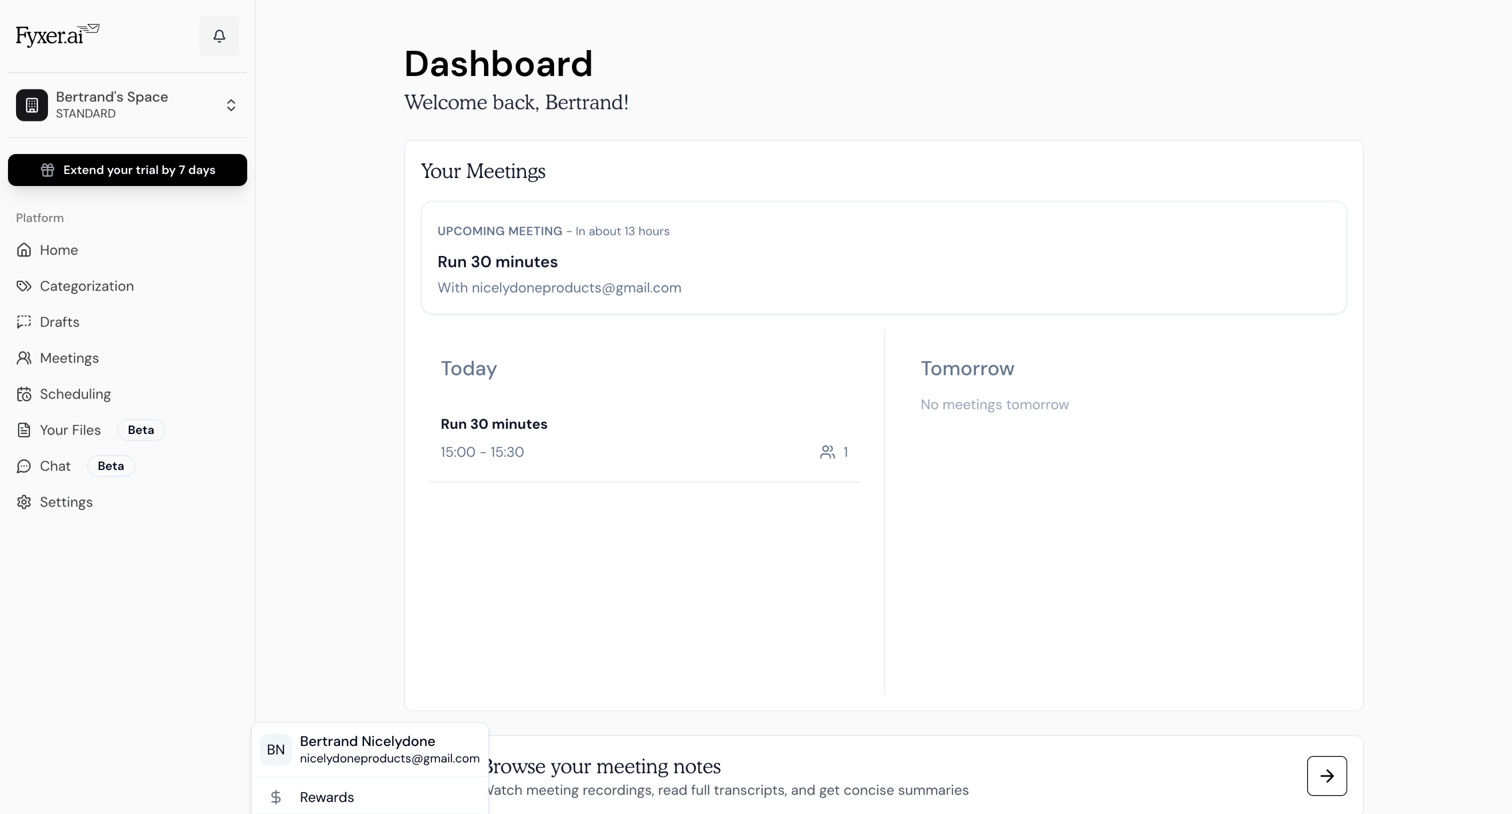Click the Rewards dollar icon
The image size is (1512, 814).
pos(276,797)
